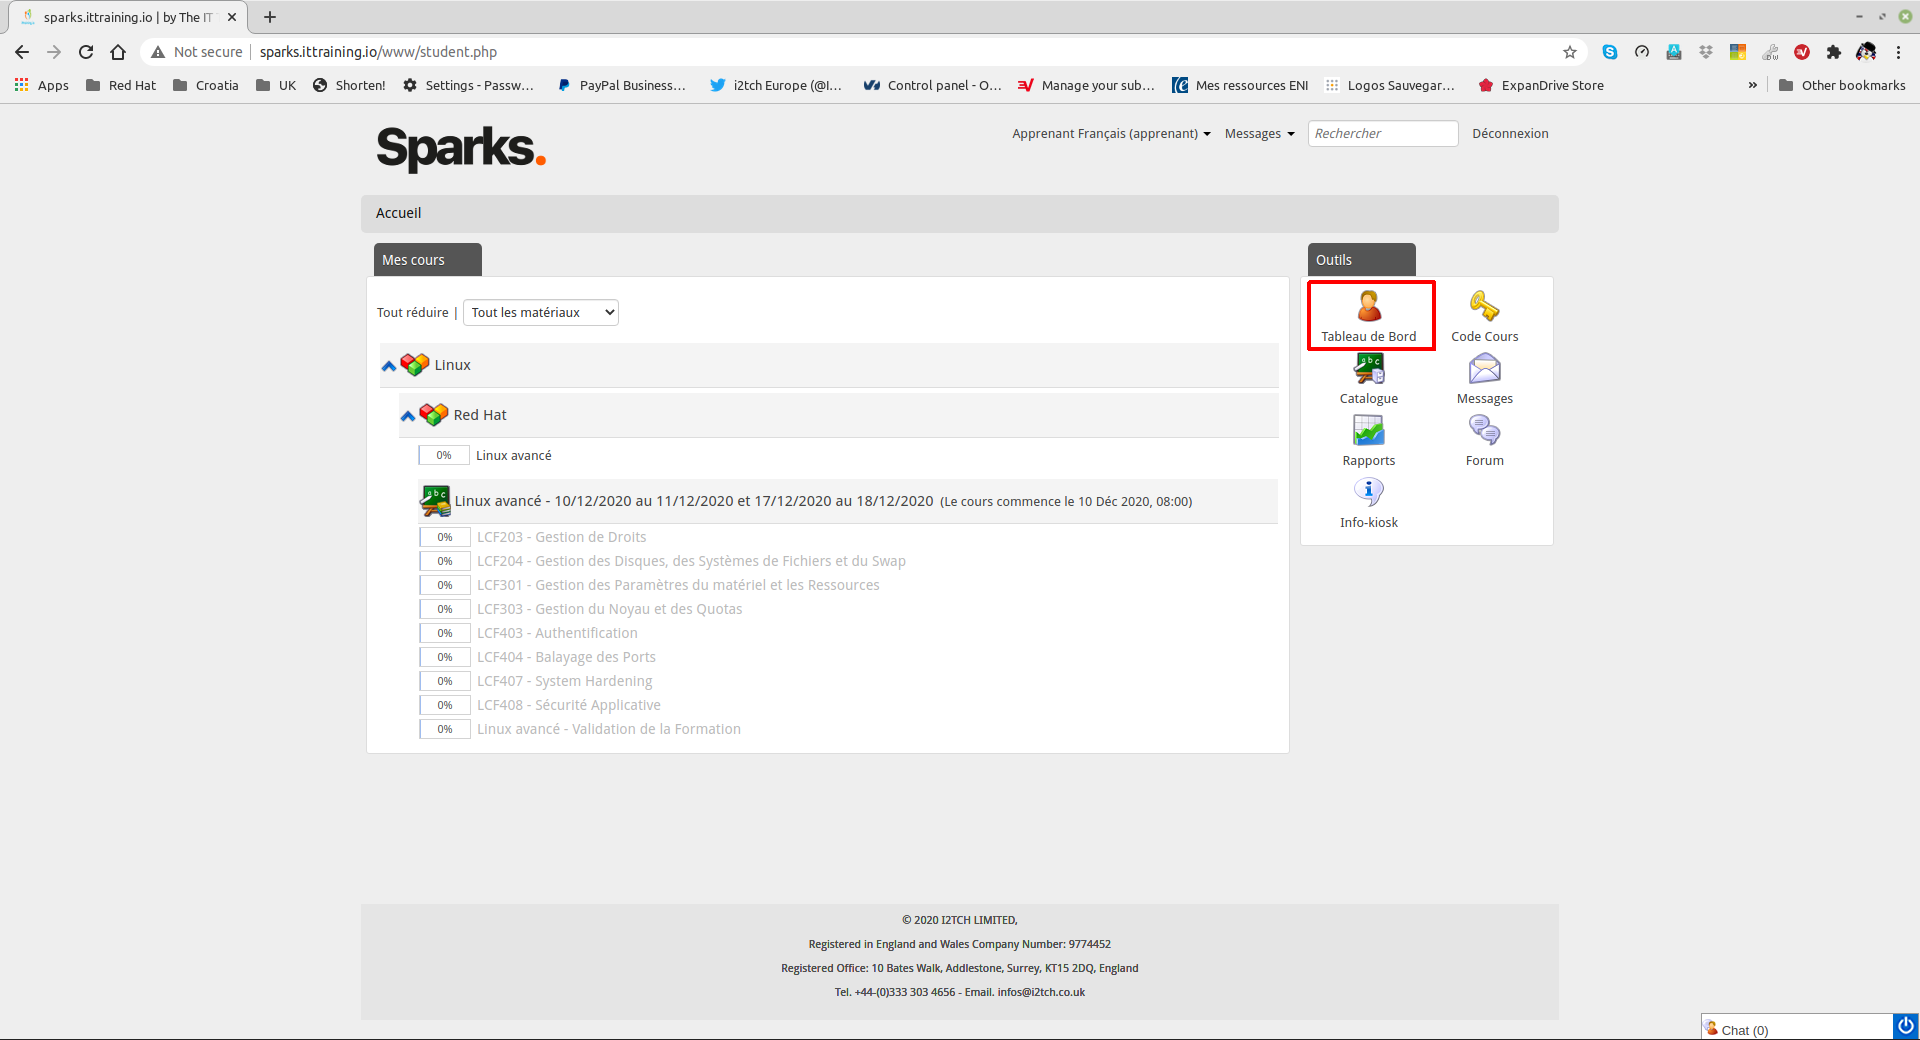1920x1040 pixels.
Task: Click the Rechercher search field
Action: pyautogui.click(x=1383, y=133)
